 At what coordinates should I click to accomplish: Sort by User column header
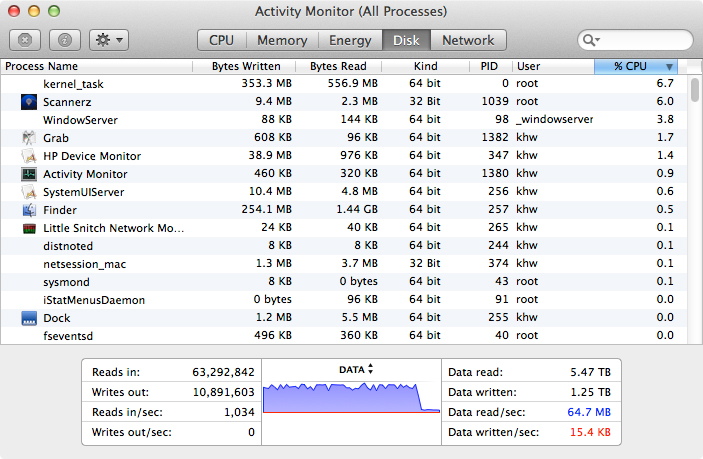[553, 66]
